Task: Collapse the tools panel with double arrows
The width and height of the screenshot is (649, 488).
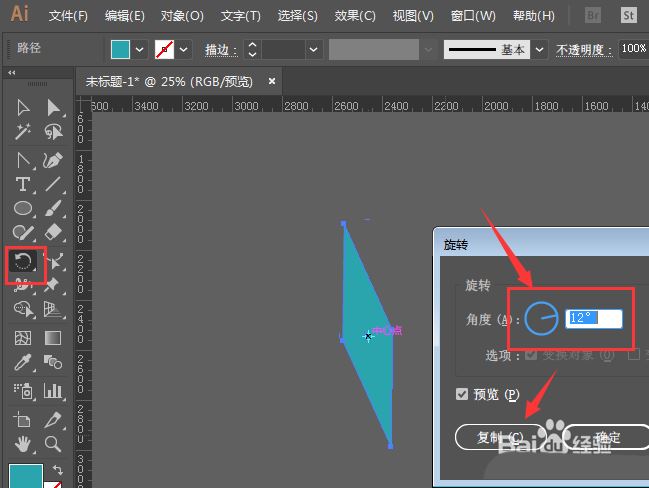Action: pyautogui.click(x=12, y=73)
